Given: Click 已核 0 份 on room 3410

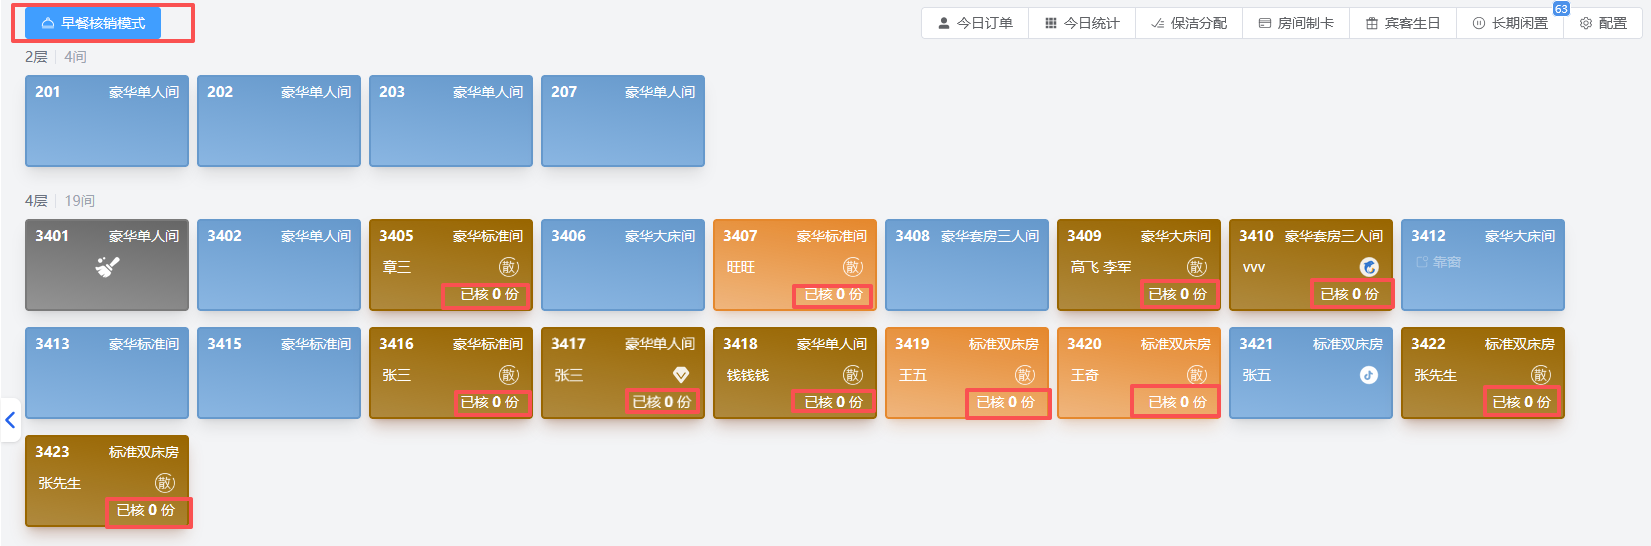Looking at the screenshot, I should (x=1349, y=295).
